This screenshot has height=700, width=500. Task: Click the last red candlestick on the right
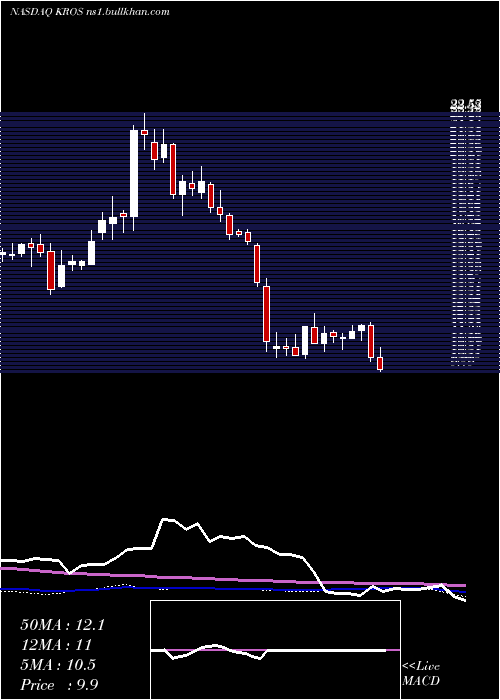pyautogui.click(x=380, y=363)
